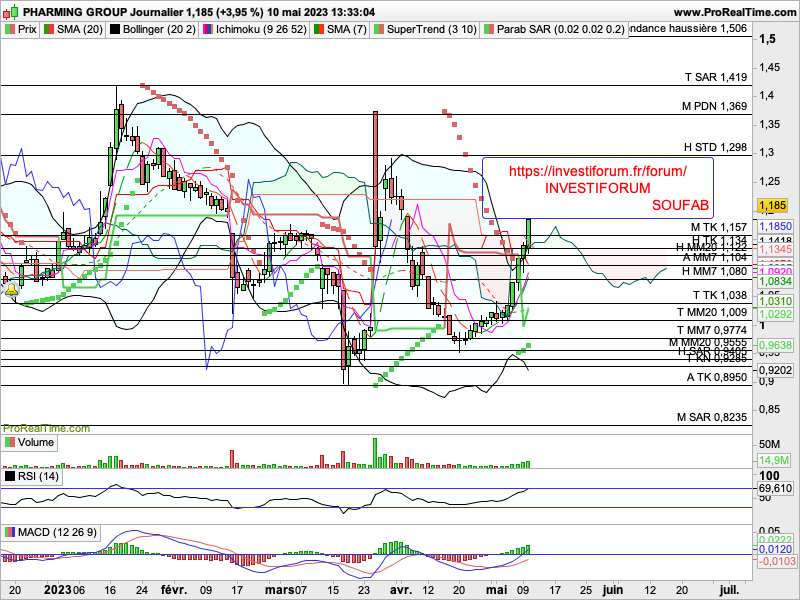Click the 0,0222 MACD histogram value tag
Image resolution: width=800 pixels, height=600 pixels.
pyautogui.click(x=776, y=540)
